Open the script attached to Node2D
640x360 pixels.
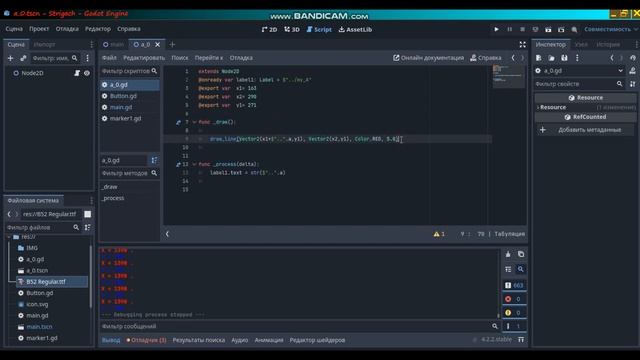[77, 73]
